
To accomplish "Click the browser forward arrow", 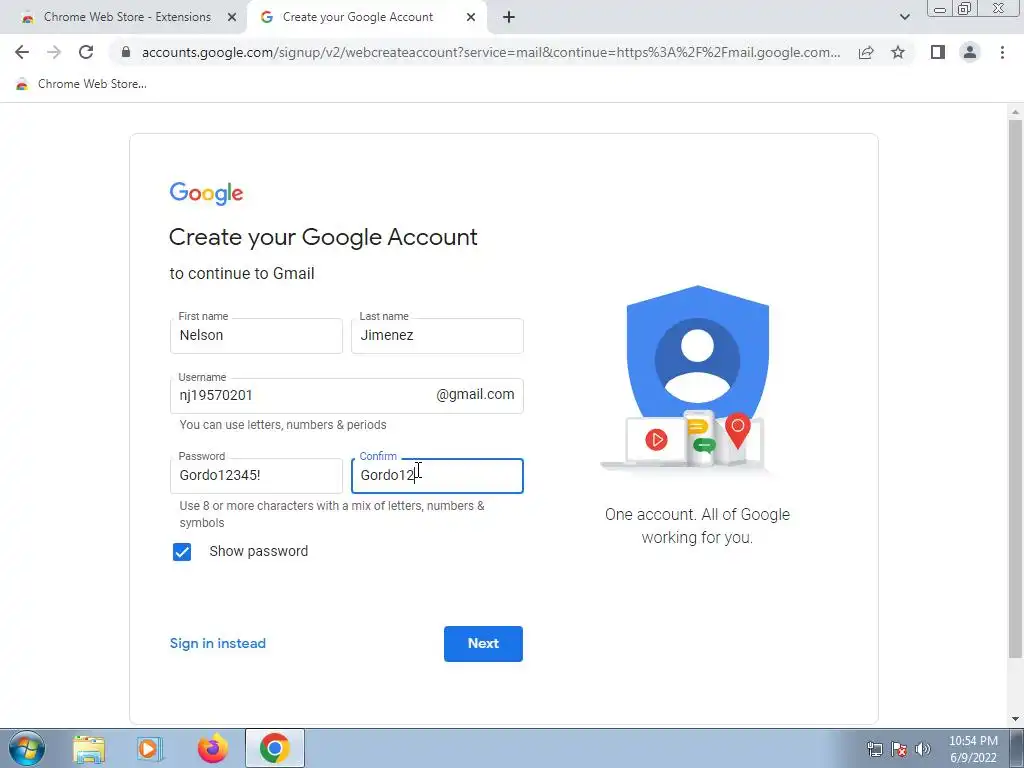I will tap(54, 52).
